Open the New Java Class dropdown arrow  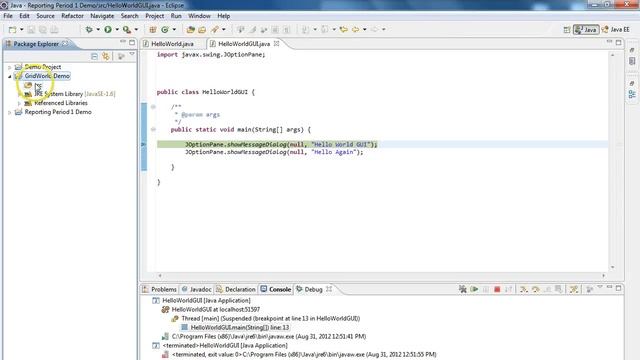click(174, 29)
